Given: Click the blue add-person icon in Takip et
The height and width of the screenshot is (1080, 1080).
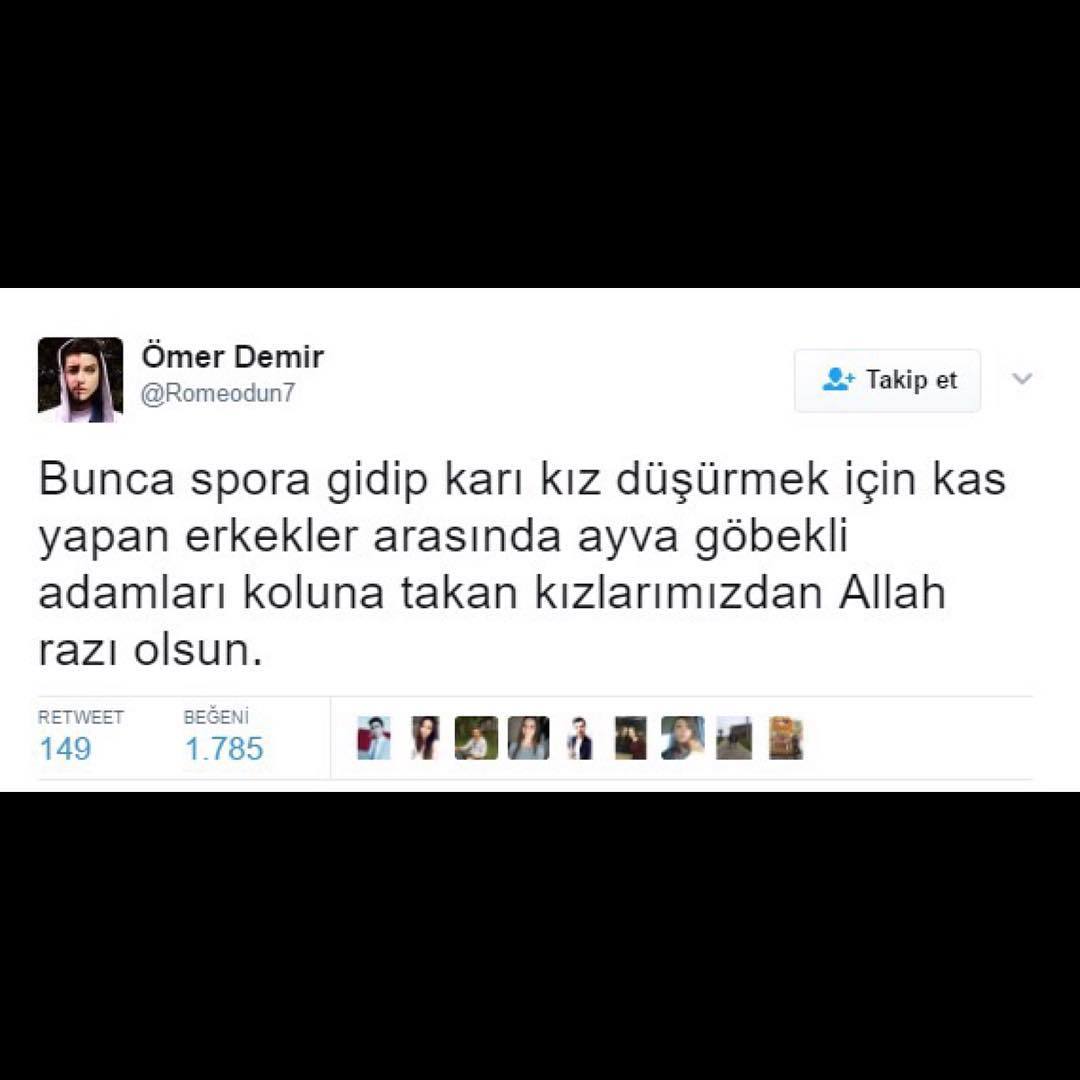Looking at the screenshot, I should pos(838,380).
